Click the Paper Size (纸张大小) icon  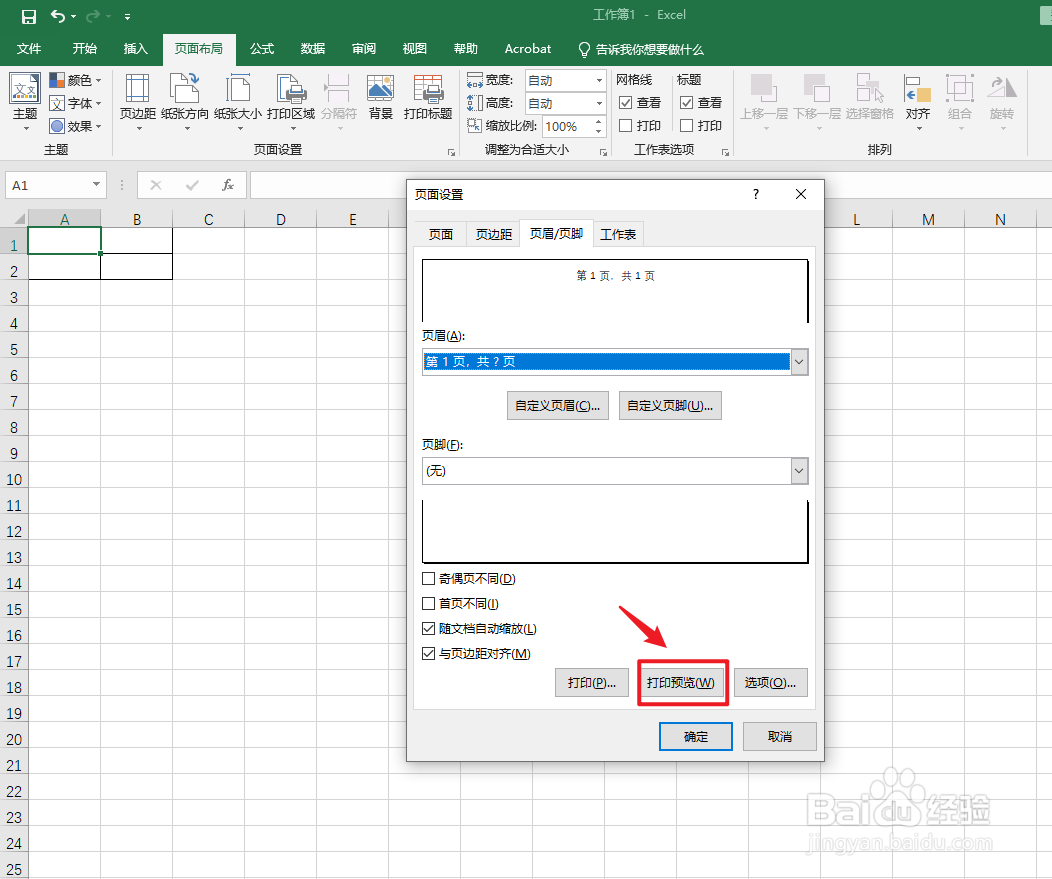(238, 89)
